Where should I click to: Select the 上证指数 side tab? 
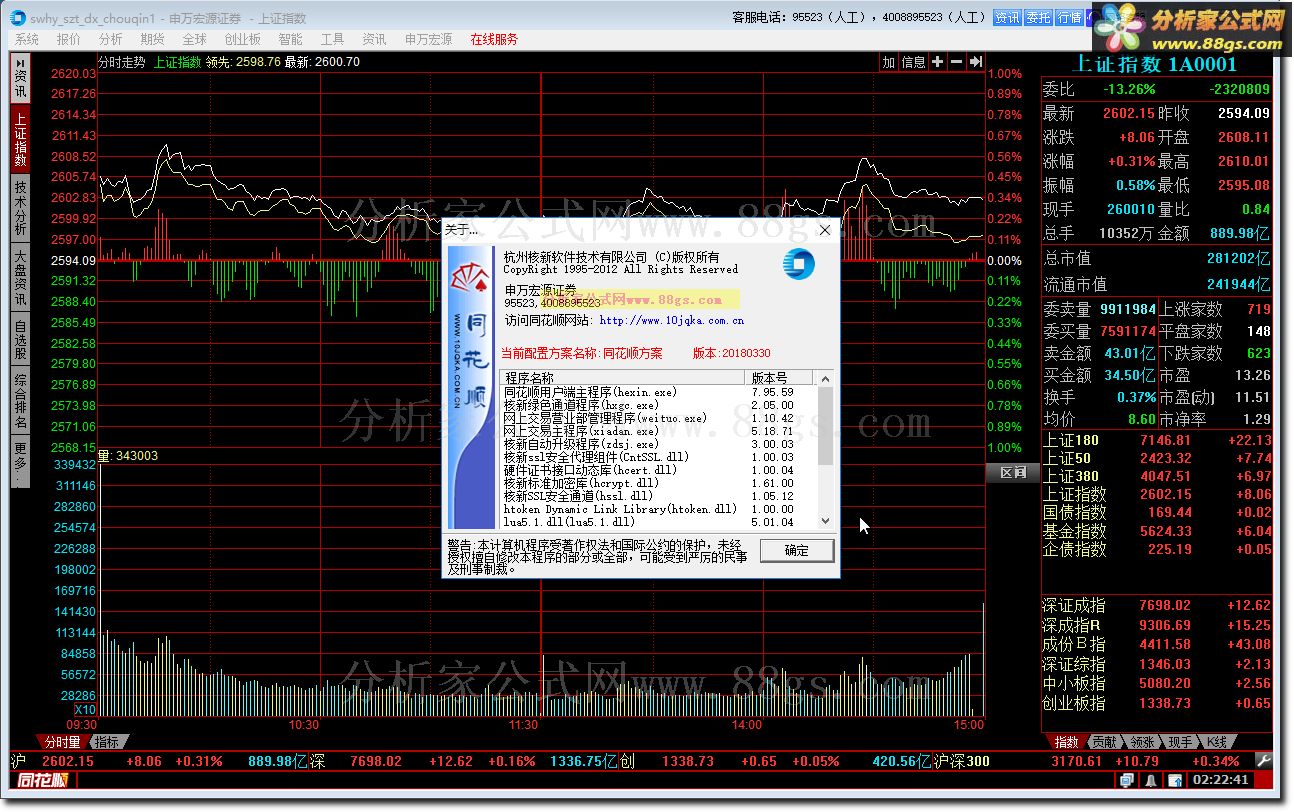click(x=20, y=138)
